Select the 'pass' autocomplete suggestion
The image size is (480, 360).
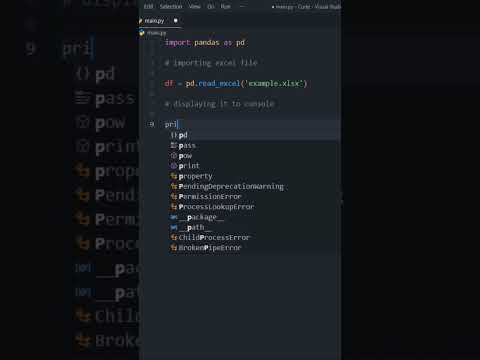255,145
